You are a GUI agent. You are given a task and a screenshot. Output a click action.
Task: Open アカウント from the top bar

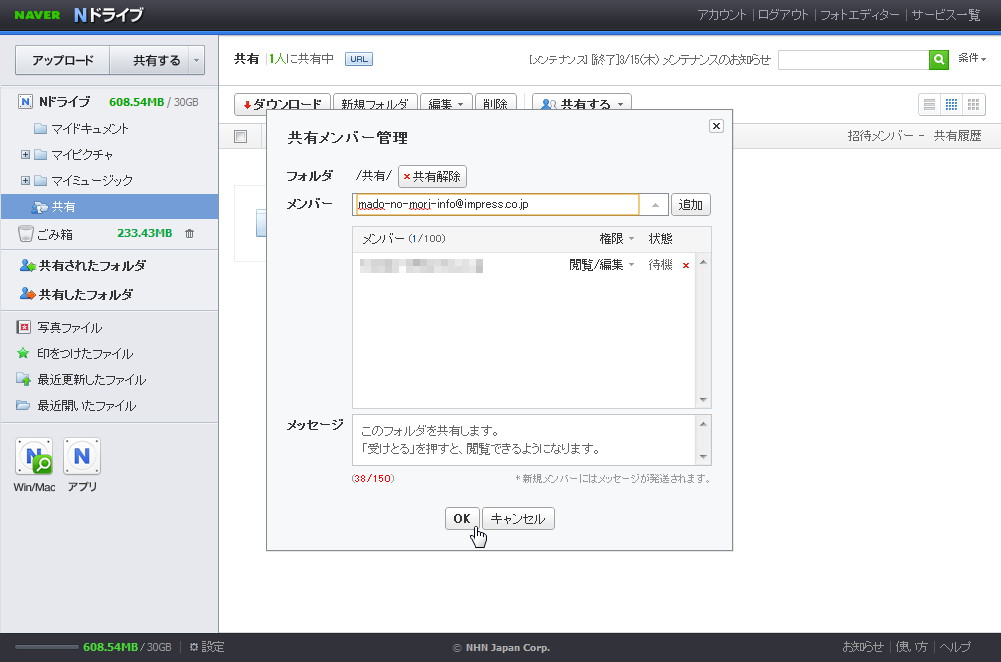click(721, 15)
